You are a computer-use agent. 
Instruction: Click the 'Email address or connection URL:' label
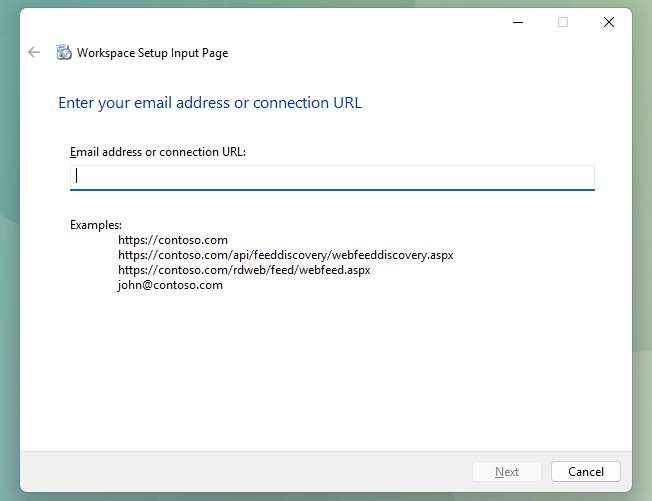pos(158,152)
